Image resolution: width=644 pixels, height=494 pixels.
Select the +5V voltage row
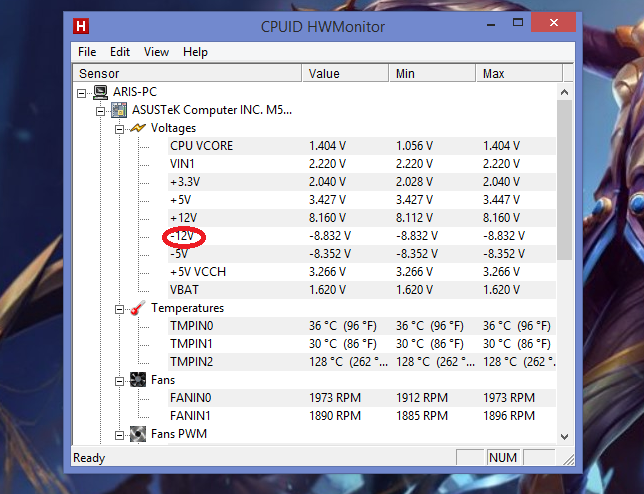361,200
